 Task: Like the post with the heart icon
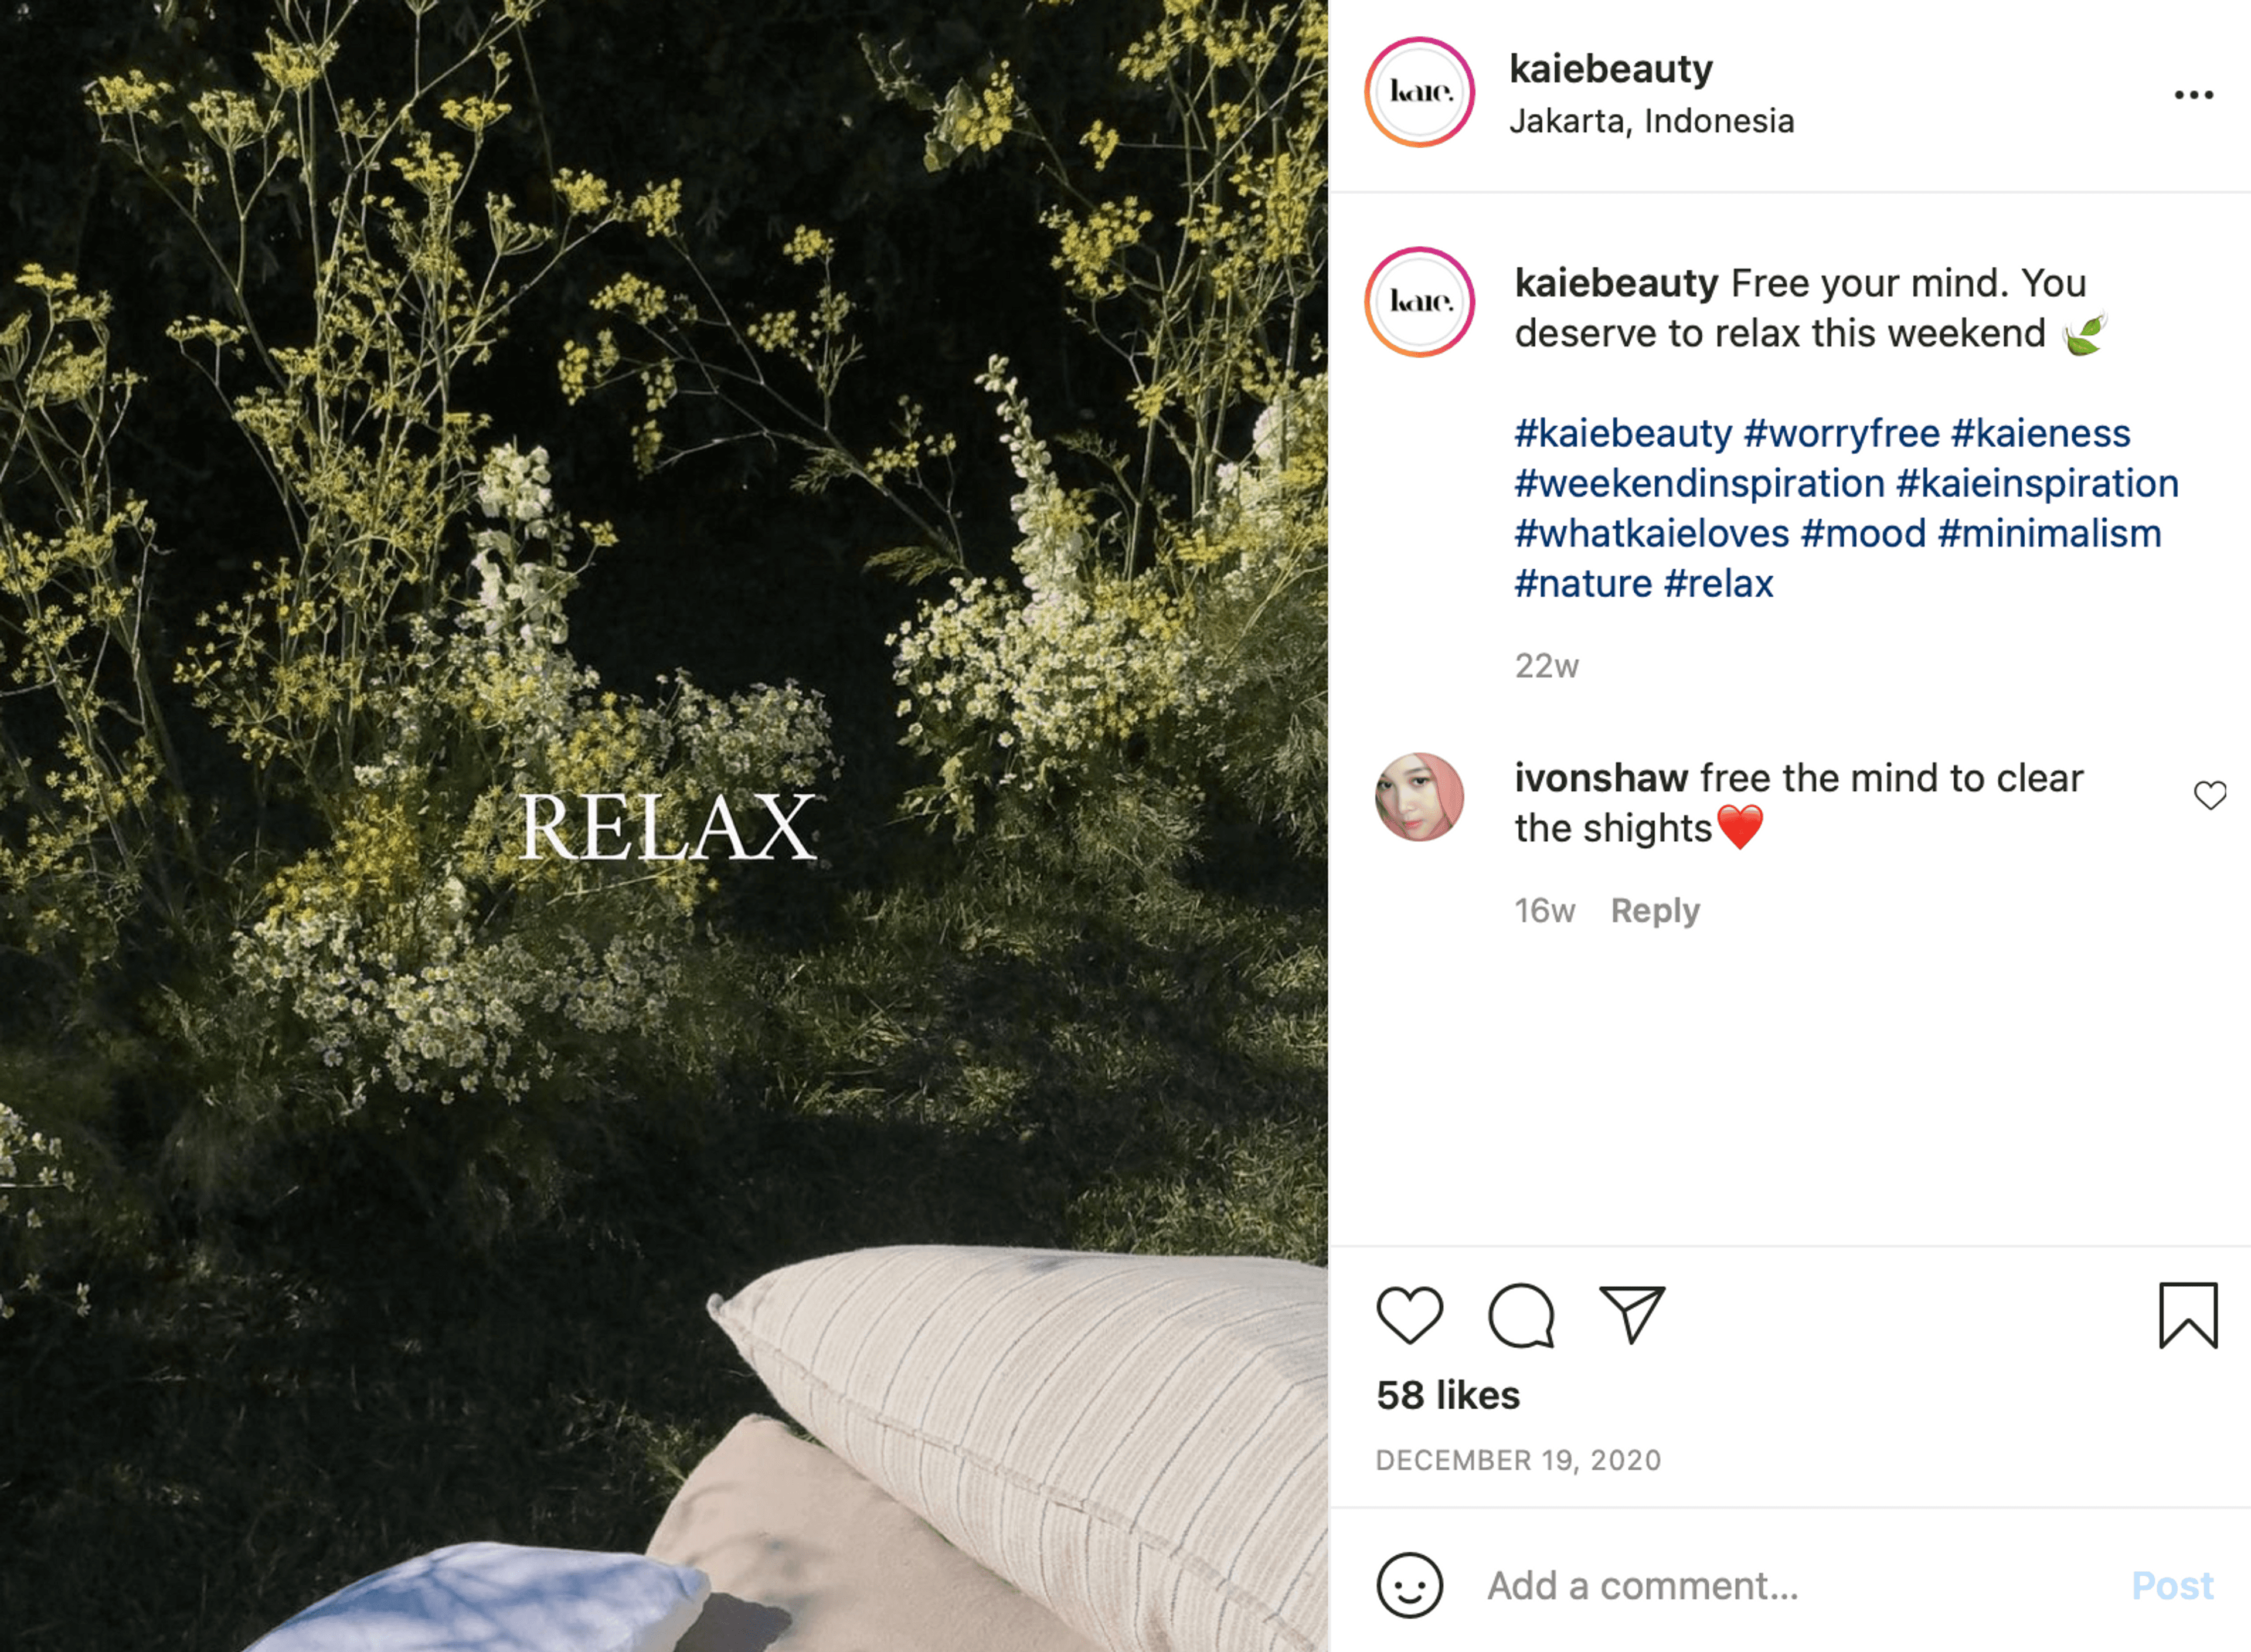pos(1409,1315)
